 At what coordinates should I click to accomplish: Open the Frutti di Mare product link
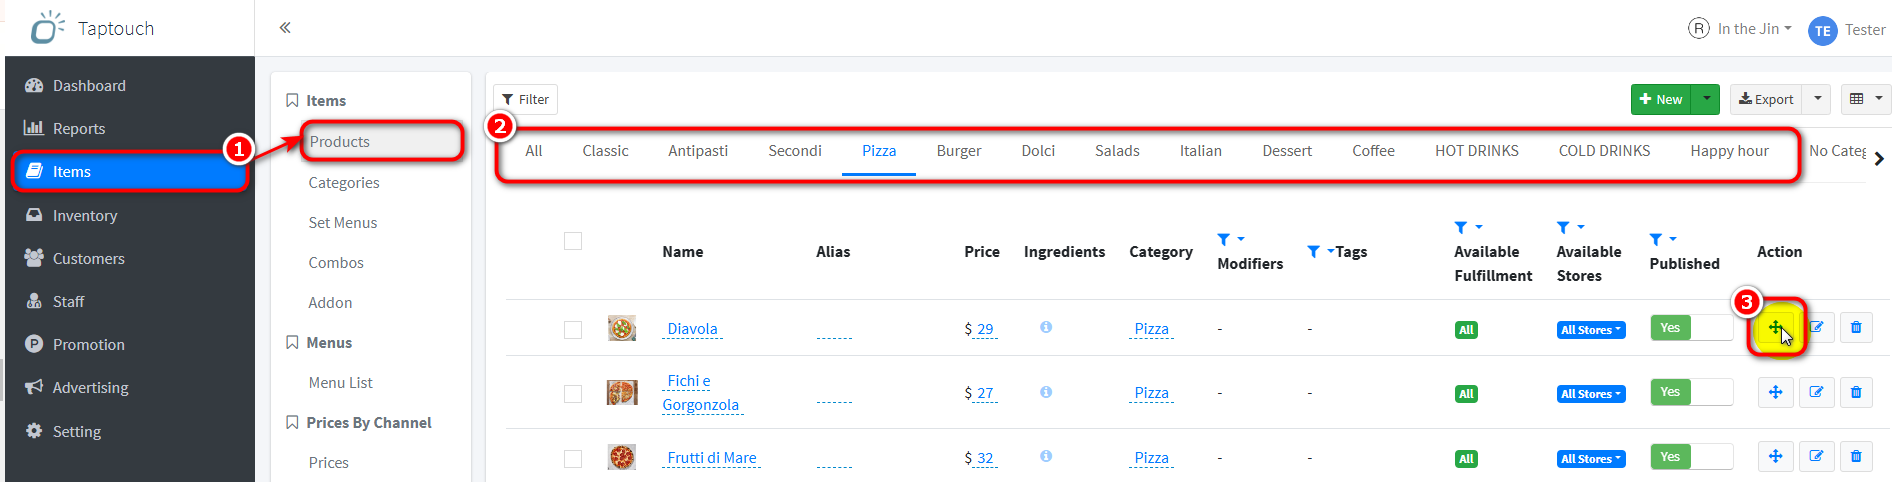(x=712, y=458)
